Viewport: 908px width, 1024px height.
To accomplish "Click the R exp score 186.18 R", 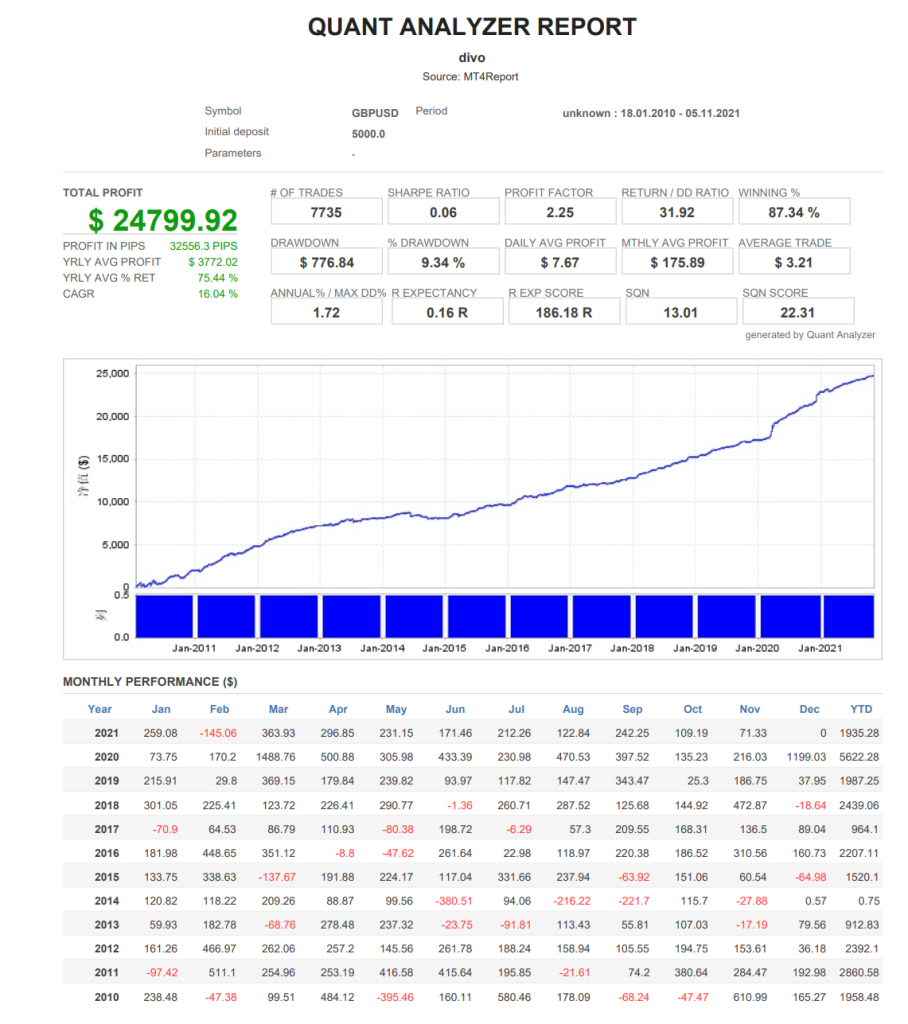I will [564, 313].
